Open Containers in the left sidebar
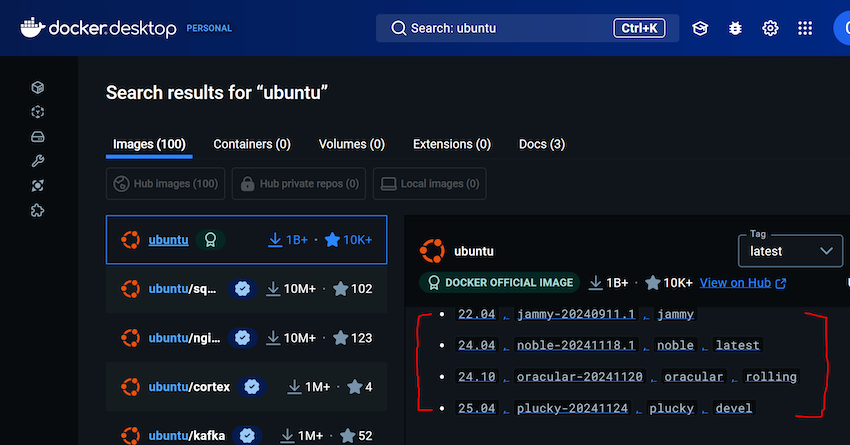Image resolution: width=850 pixels, height=445 pixels. [x=37, y=87]
